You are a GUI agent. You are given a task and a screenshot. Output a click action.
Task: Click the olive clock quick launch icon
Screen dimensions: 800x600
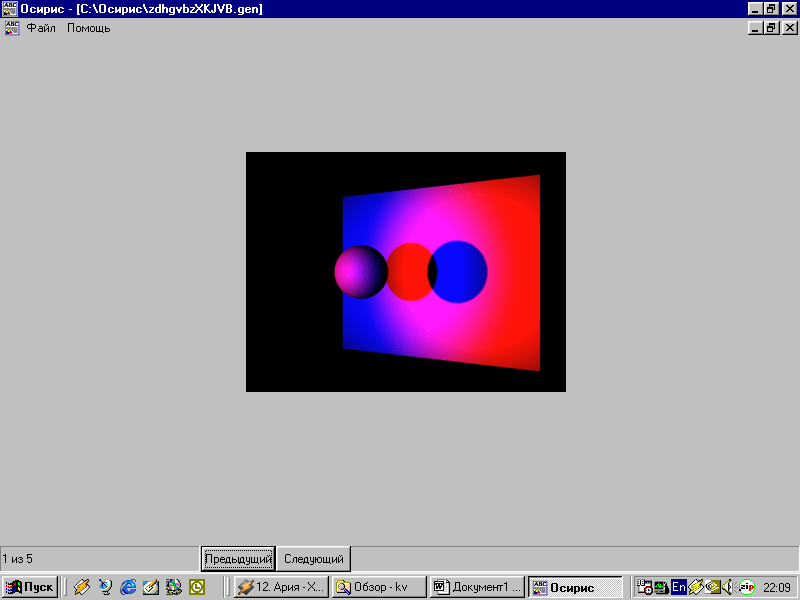point(197,587)
